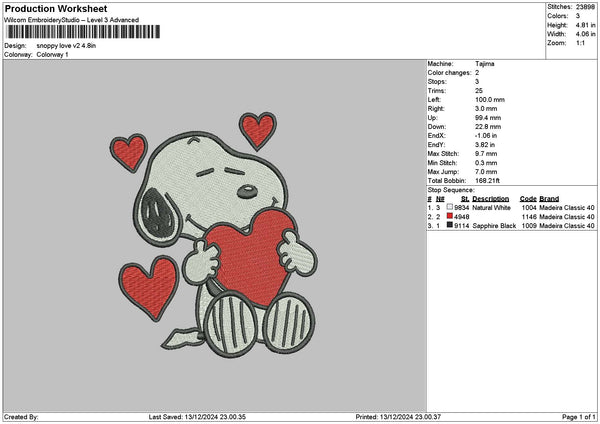Image resolution: width=600 pixels, height=424 pixels.
Task: Click the barcode under the worksheet title
Action: (83, 32)
